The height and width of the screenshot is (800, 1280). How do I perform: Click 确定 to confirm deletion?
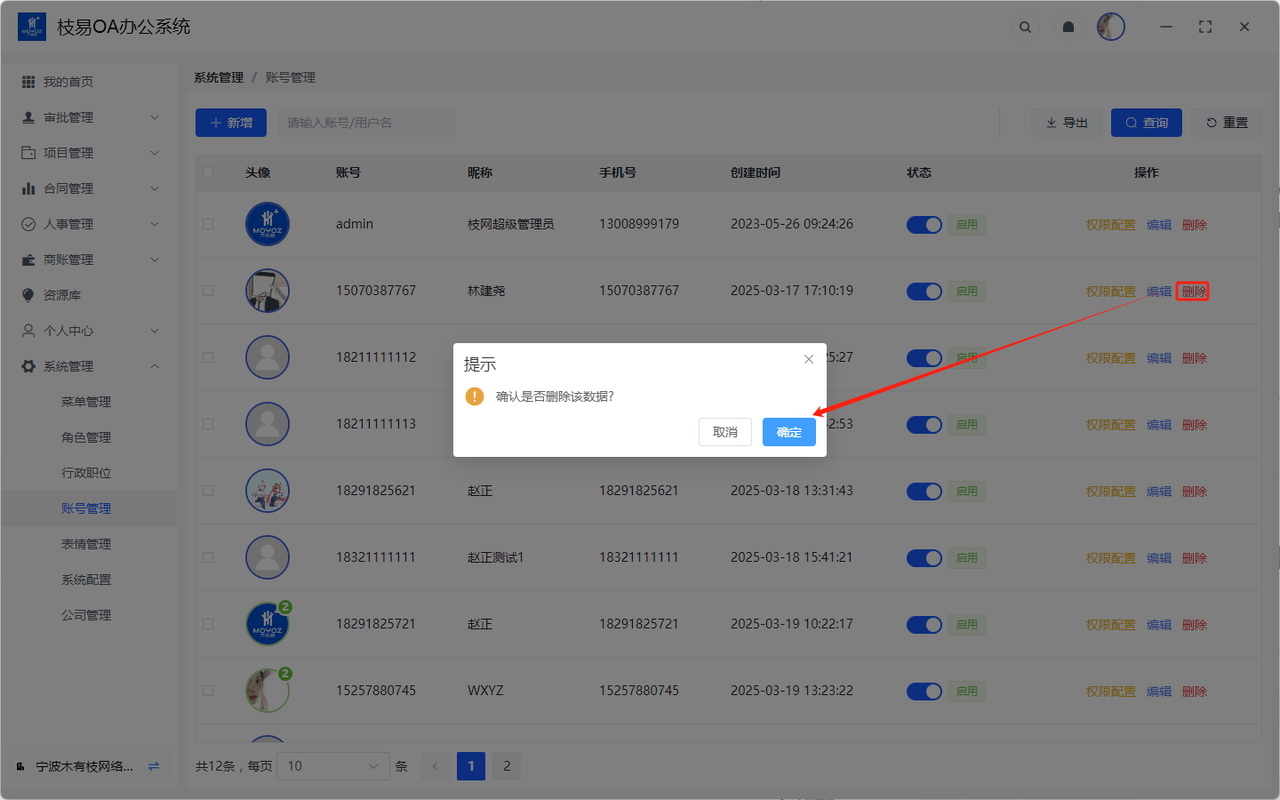tap(789, 432)
